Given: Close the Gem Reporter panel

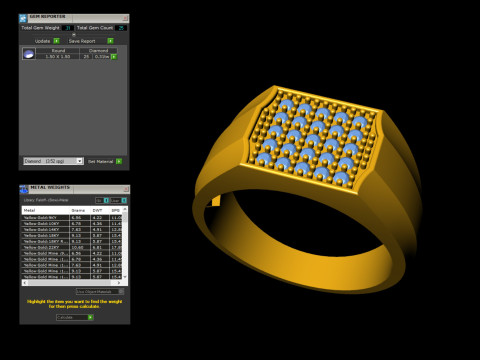Looking at the screenshot, I should coord(125,18).
